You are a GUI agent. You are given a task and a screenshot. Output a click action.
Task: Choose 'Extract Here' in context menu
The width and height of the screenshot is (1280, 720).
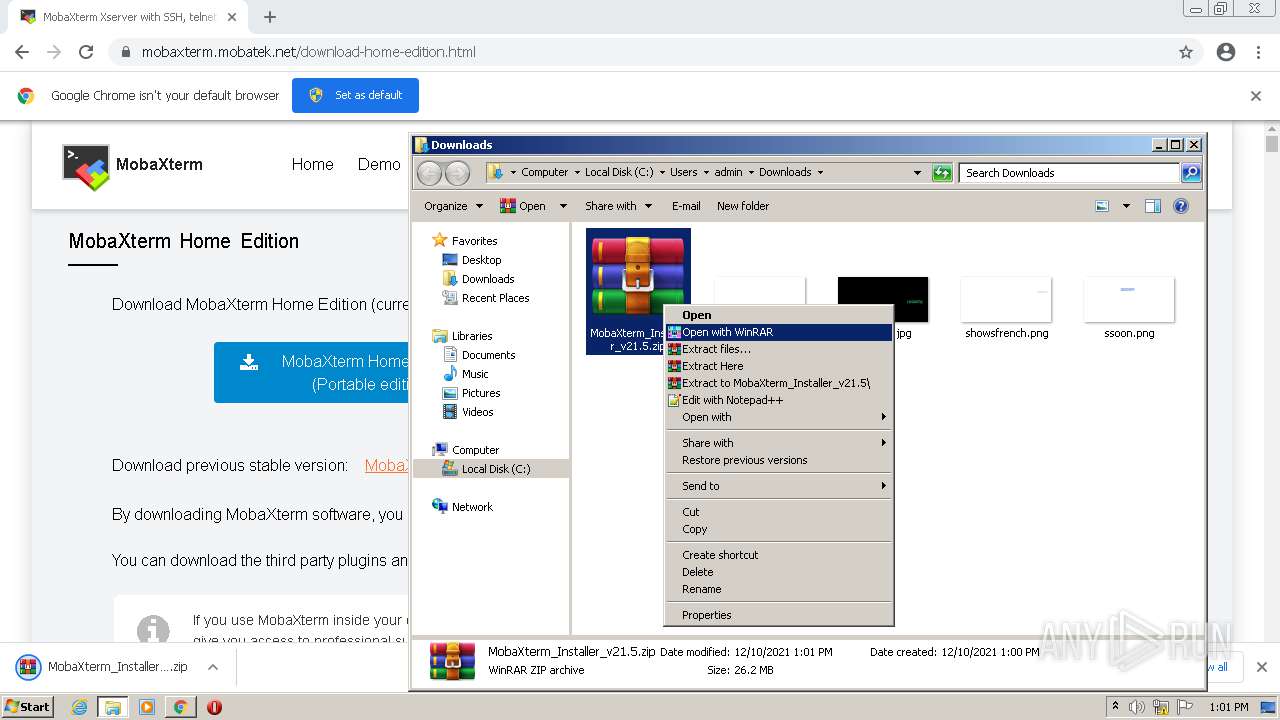pos(779,366)
